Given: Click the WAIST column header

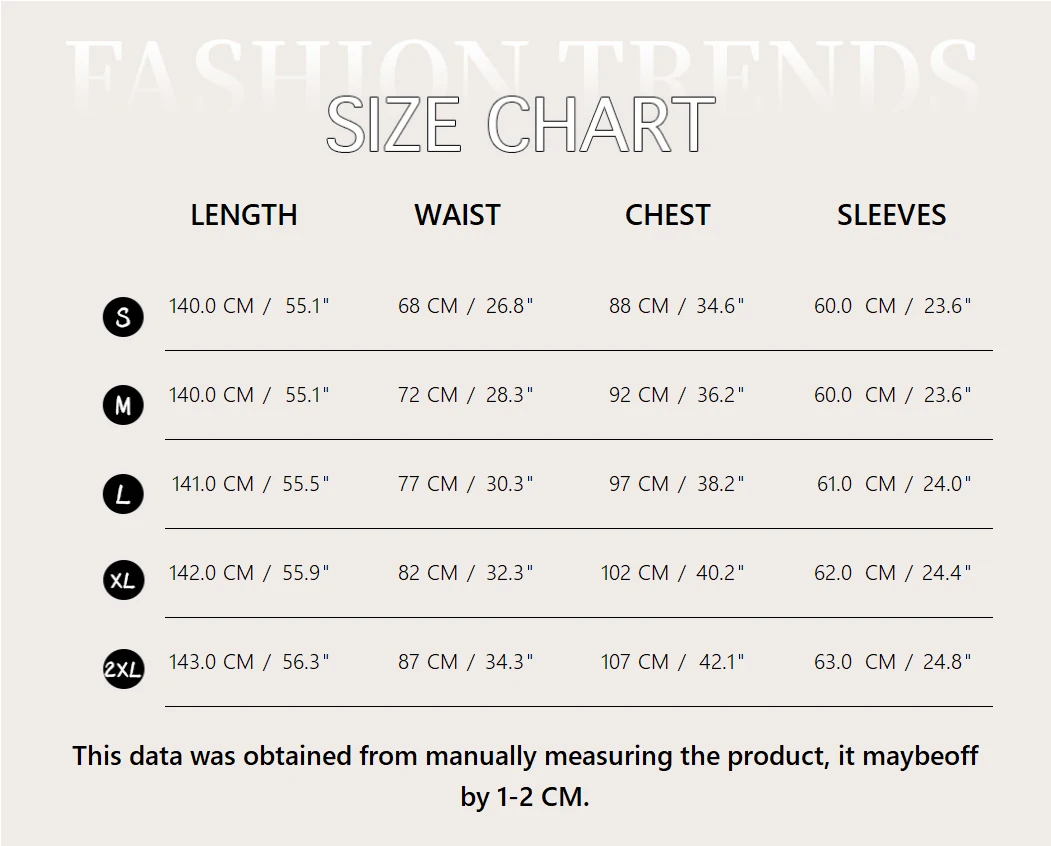Looking at the screenshot, I should (457, 215).
